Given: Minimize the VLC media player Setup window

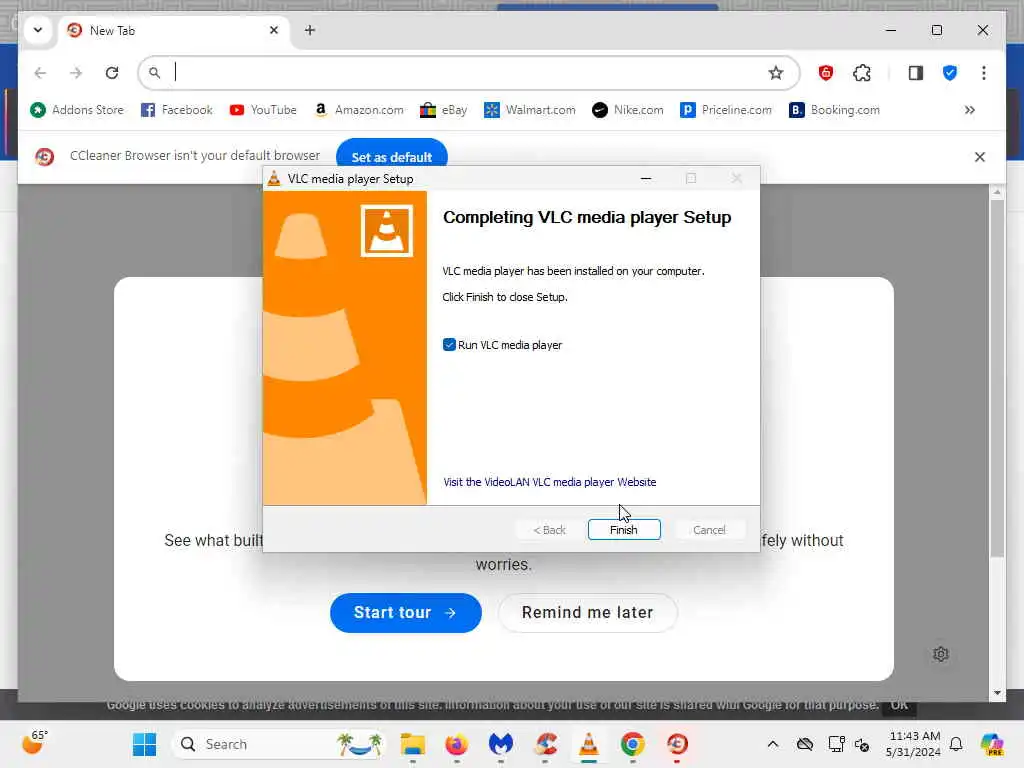Looking at the screenshot, I should coord(646,178).
